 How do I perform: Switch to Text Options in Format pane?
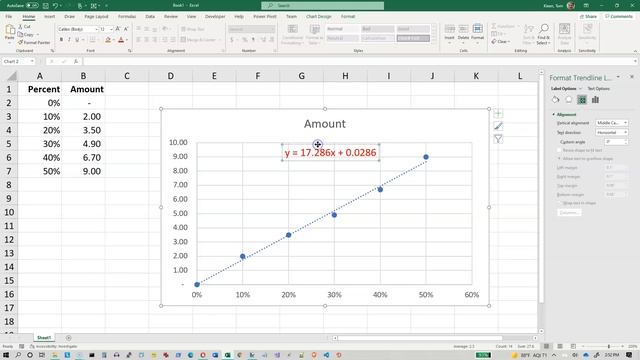pyautogui.click(x=598, y=89)
